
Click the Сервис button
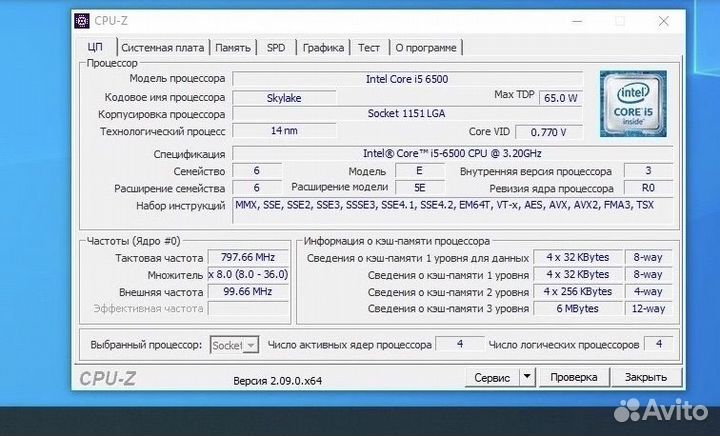coord(492,378)
